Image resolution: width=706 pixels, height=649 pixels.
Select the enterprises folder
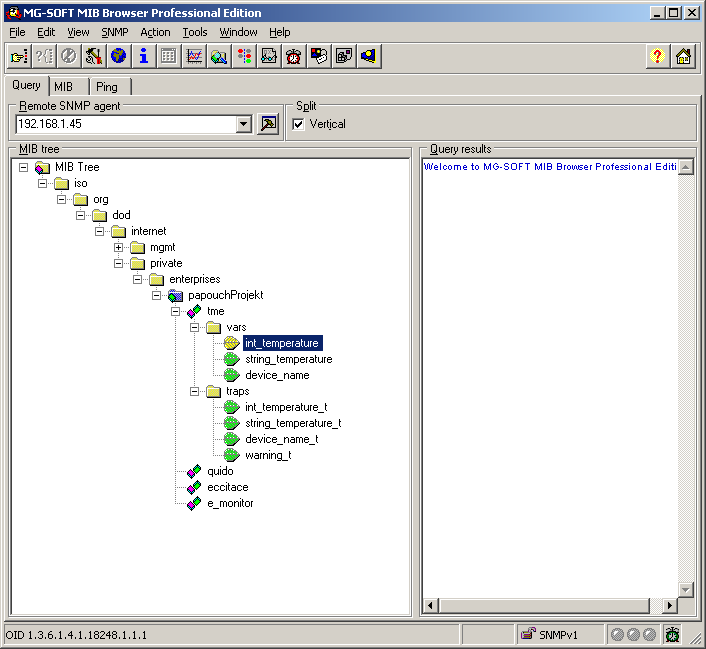pyautogui.click(x=195, y=279)
